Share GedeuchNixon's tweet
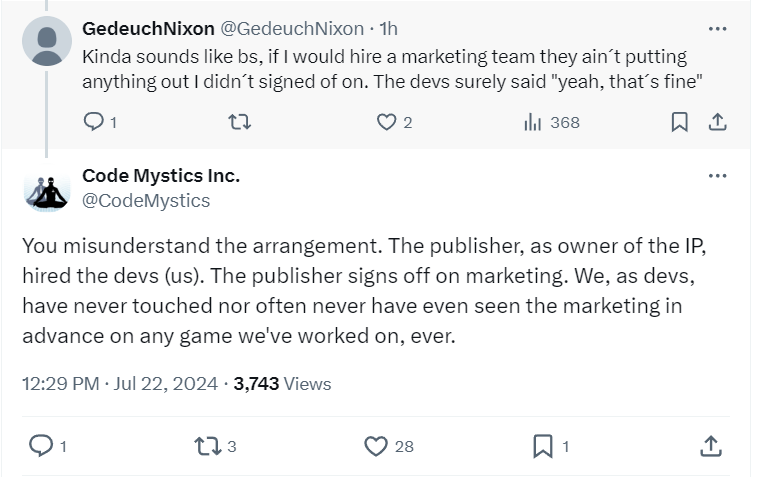758x477 pixels. pyautogui.click(x=716, y=122)
